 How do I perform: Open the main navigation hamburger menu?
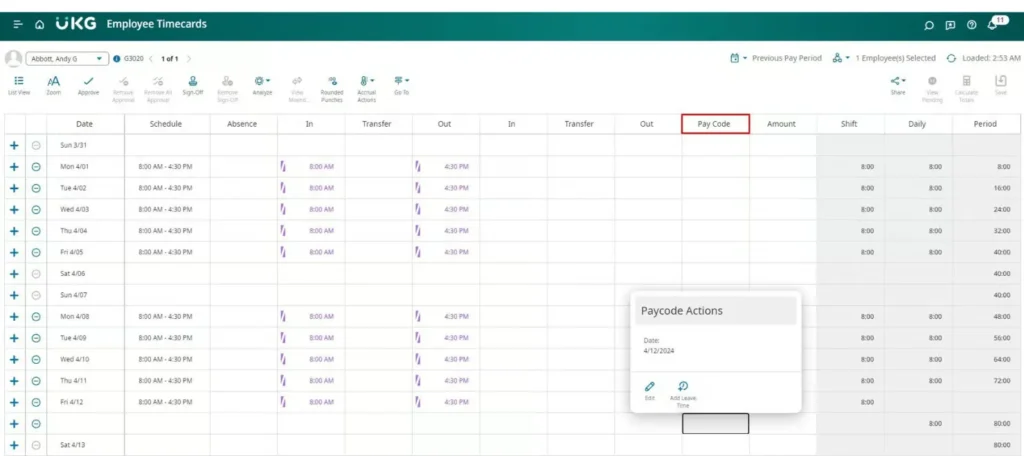pos(18,25)
